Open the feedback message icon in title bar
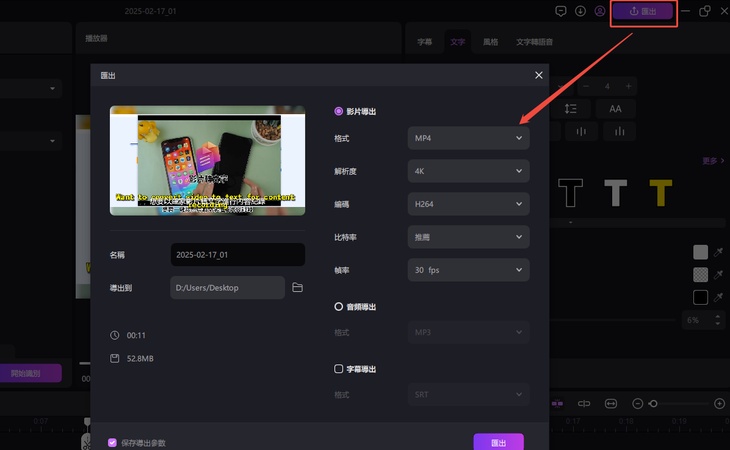This screenshot has width=730, height=450. [561, 11]
